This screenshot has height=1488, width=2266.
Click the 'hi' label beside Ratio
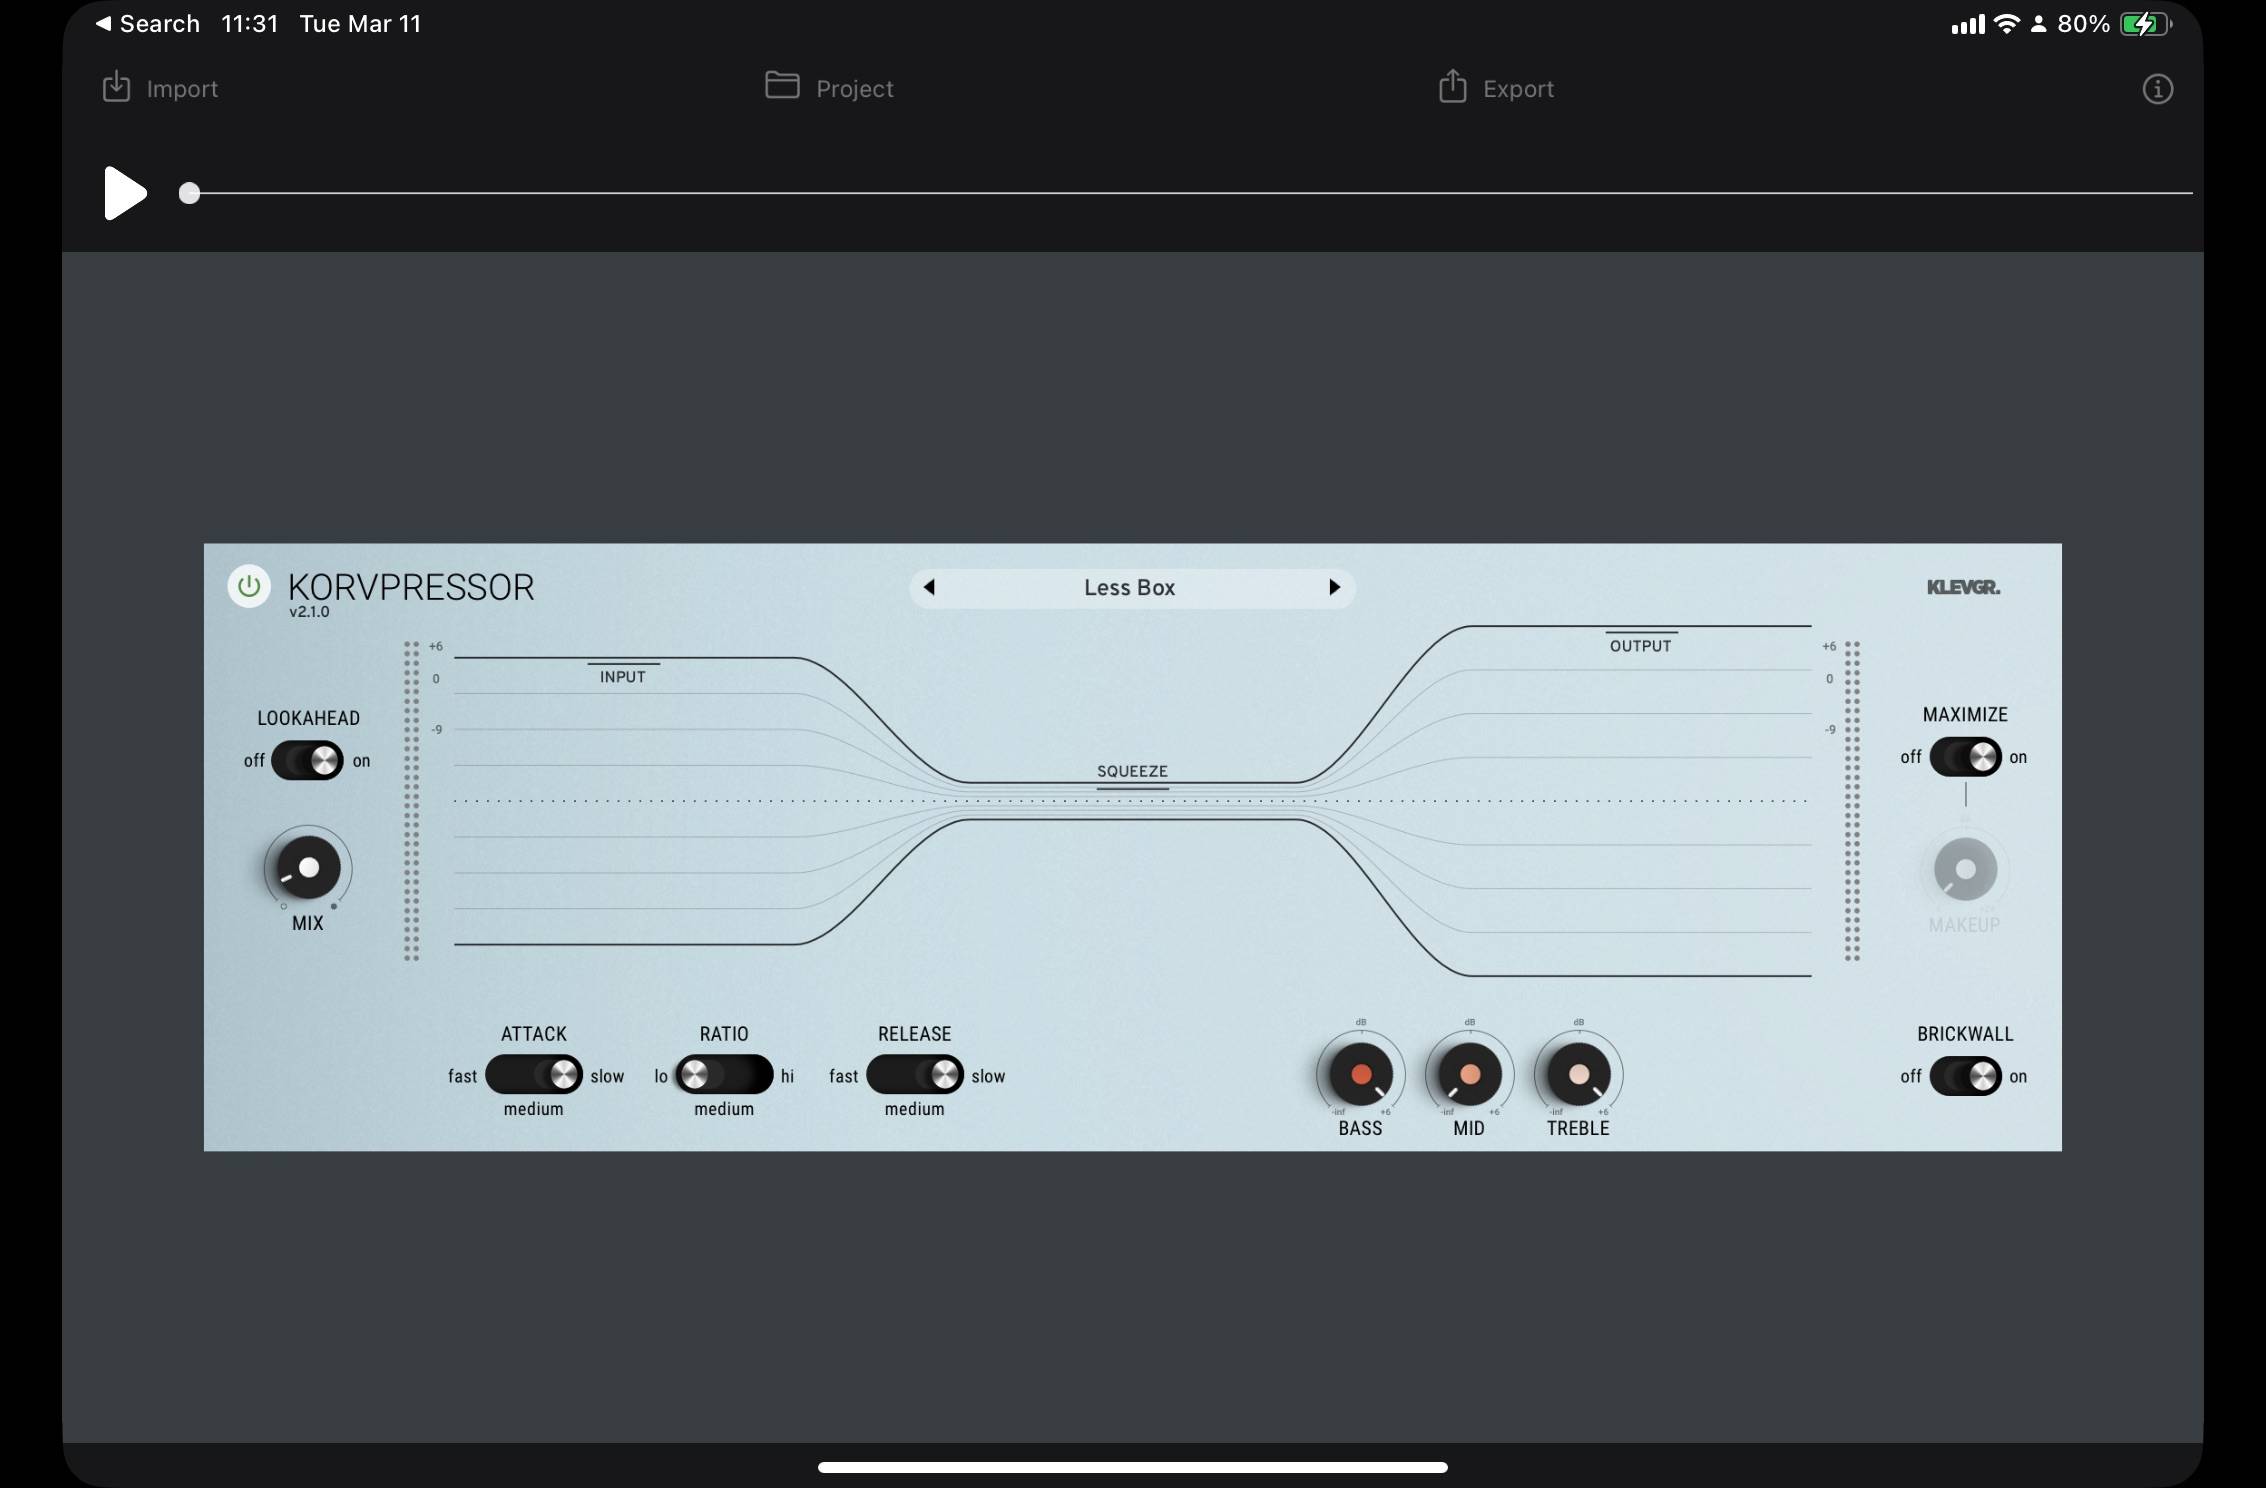tap(787, 1076)
